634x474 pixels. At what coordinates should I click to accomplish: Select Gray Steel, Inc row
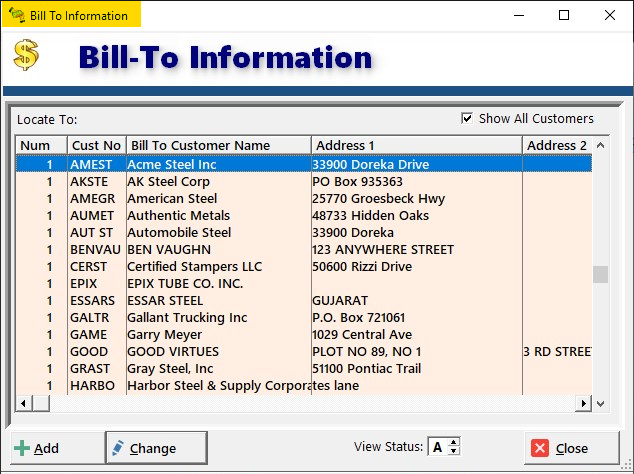point(304,368)
